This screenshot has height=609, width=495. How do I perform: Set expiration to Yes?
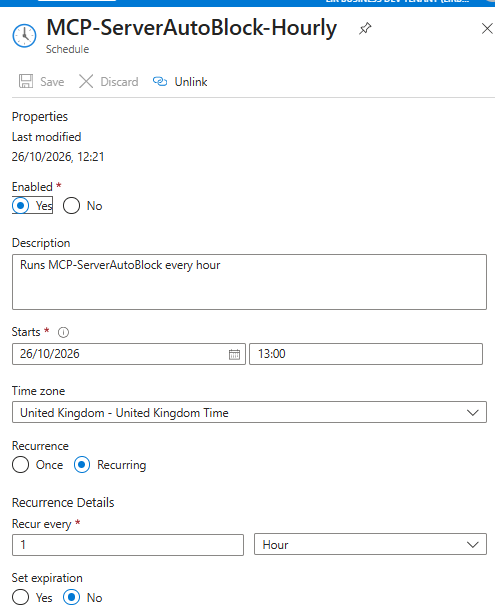click(20, 597)
